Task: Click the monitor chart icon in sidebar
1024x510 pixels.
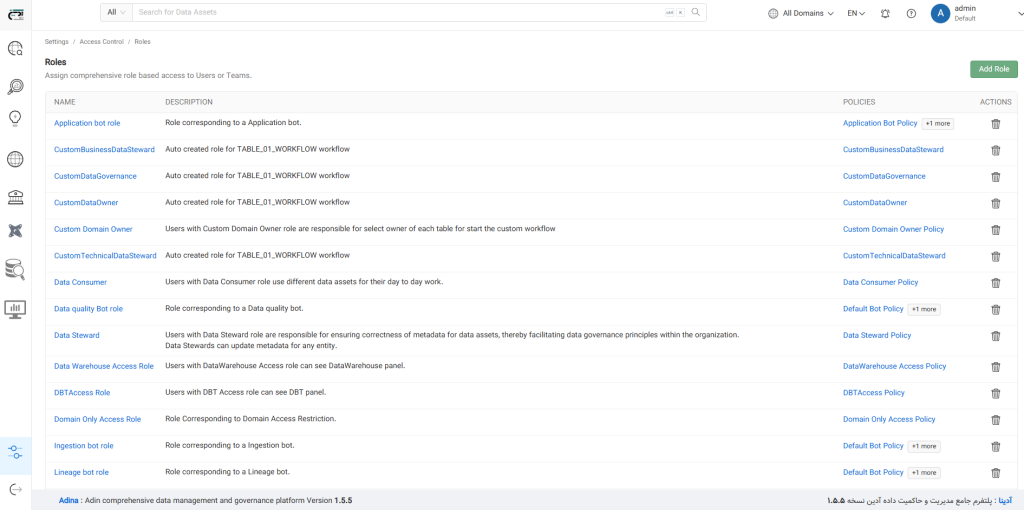Action: click(x=15, y=309)
